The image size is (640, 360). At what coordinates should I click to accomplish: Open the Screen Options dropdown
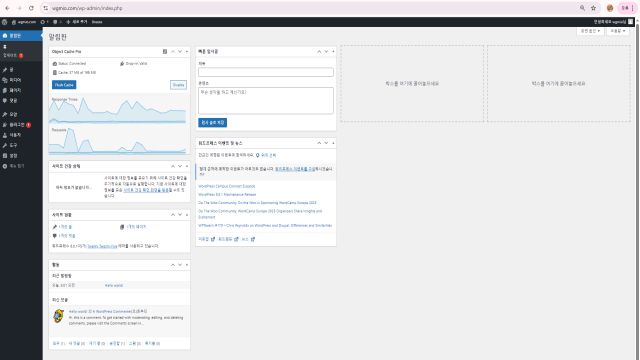pyautogui.click(x=590, y=31)
